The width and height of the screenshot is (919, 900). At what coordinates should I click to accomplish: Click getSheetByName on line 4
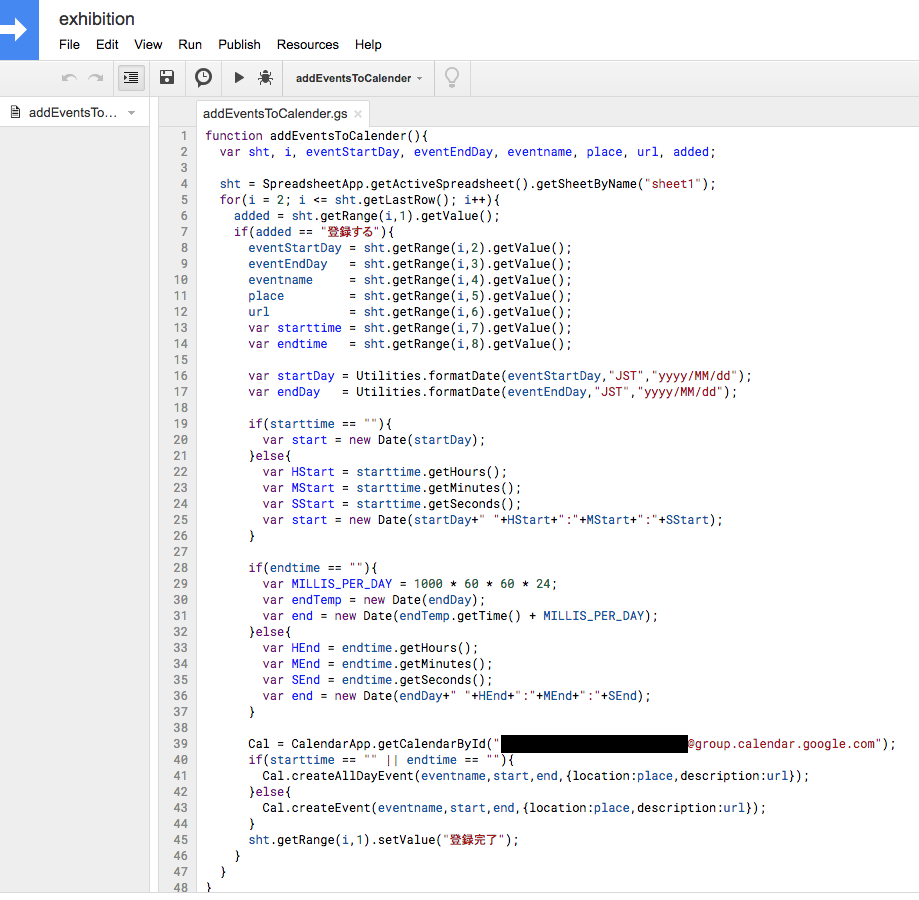[x=586, y=184]
